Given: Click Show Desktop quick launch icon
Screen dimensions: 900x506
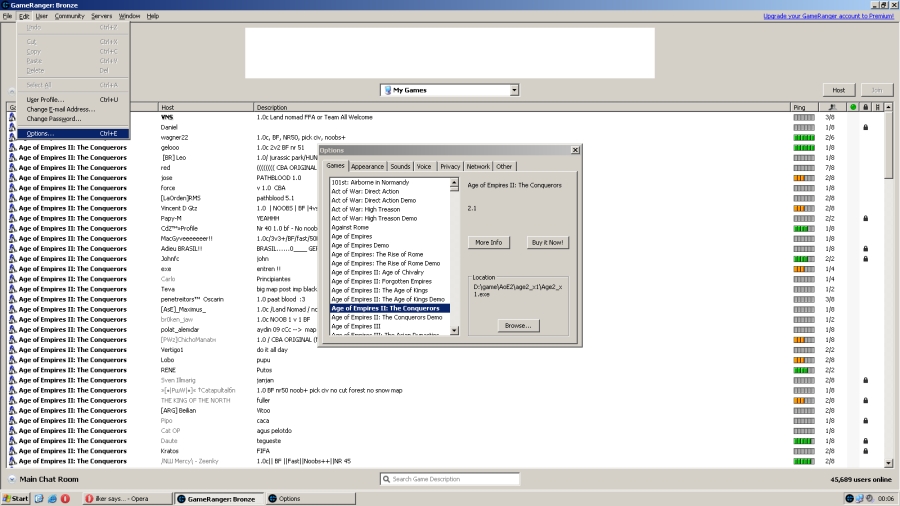Looking at the screenshot, I should [39, 499].
